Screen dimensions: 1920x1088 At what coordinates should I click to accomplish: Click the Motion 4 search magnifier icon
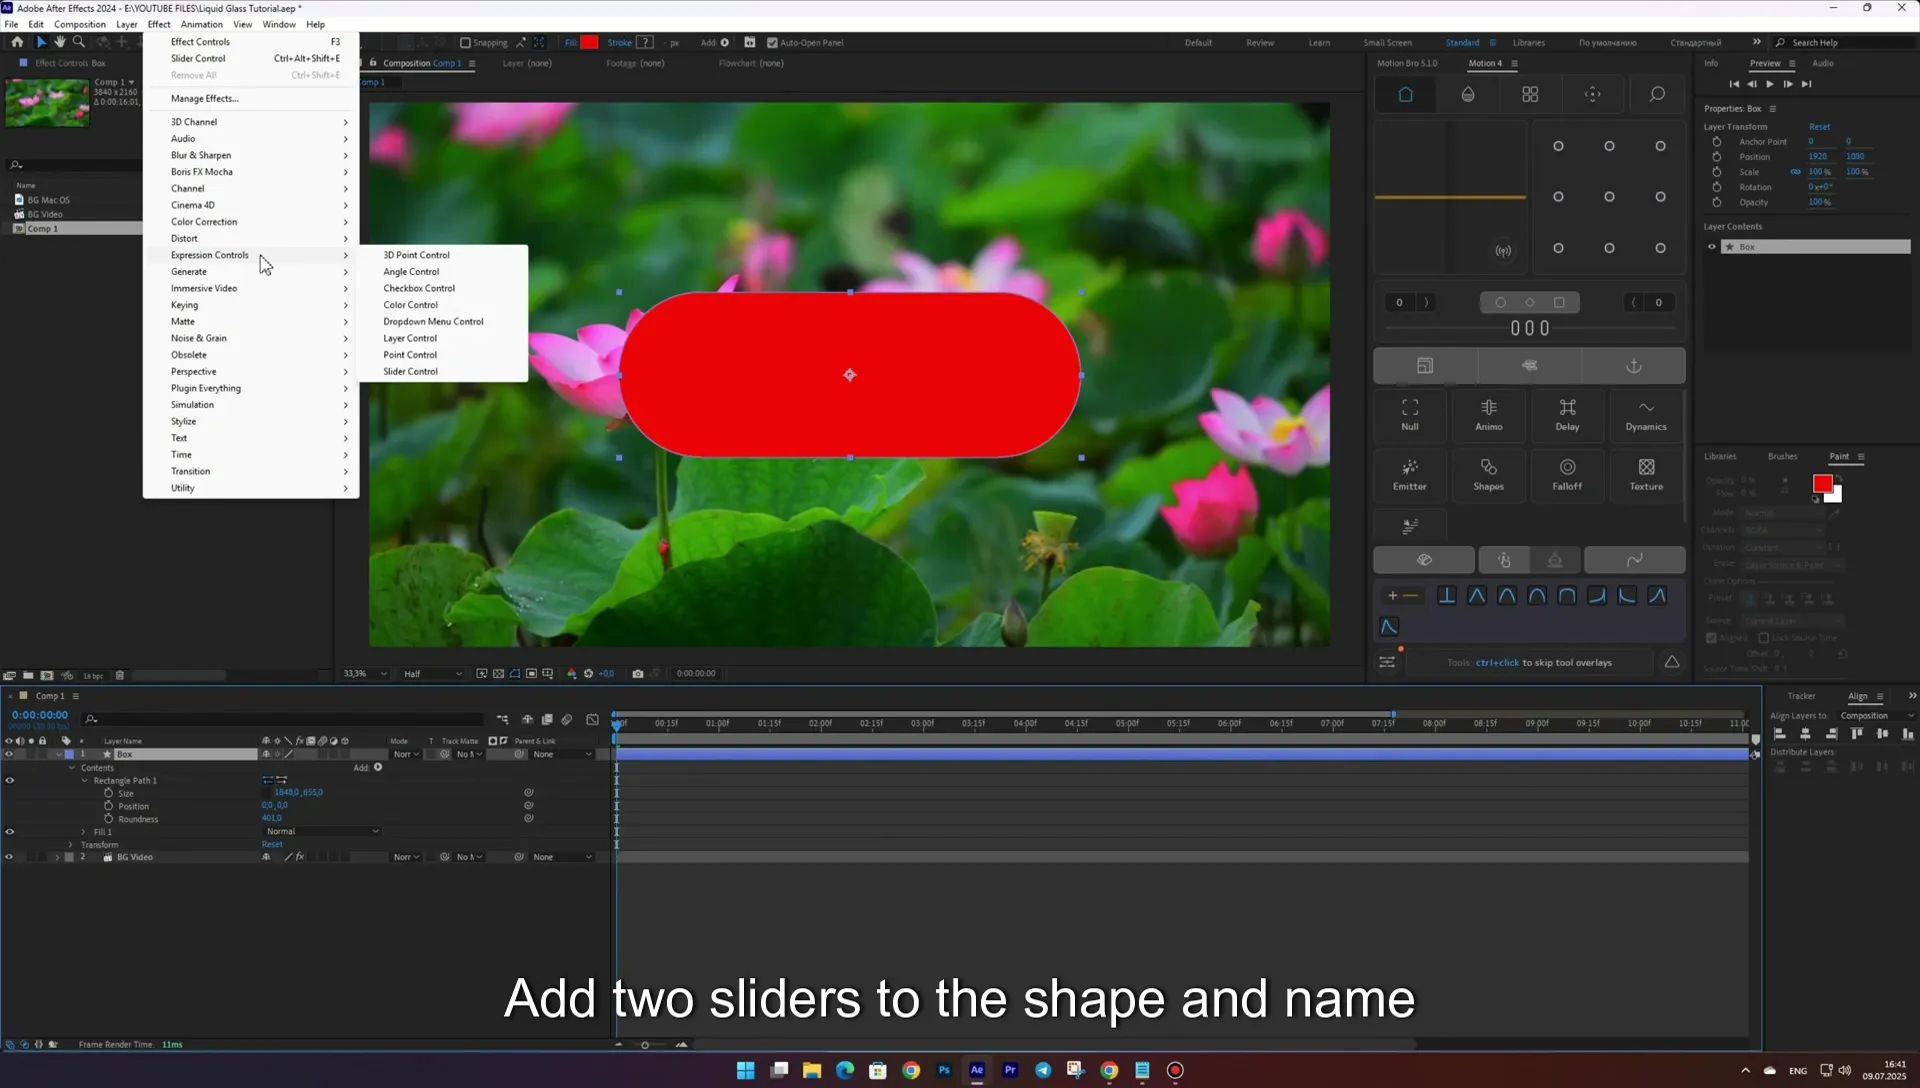tap(1657, 94)
